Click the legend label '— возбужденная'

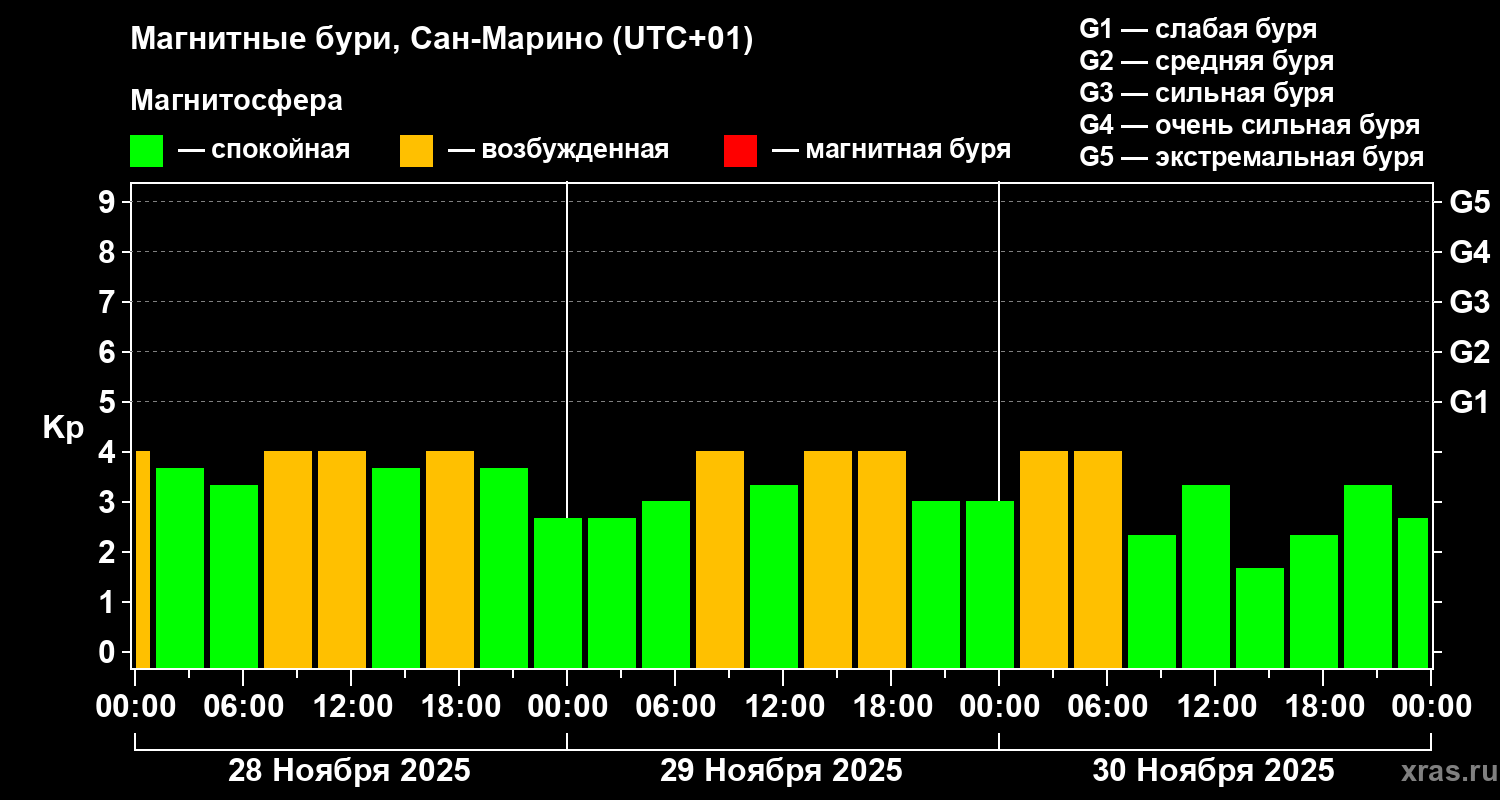point(558,150)
